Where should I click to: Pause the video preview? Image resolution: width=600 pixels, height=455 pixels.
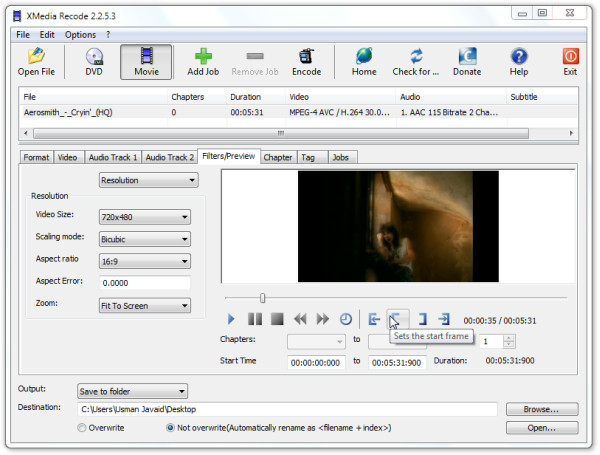pos(255,319)
